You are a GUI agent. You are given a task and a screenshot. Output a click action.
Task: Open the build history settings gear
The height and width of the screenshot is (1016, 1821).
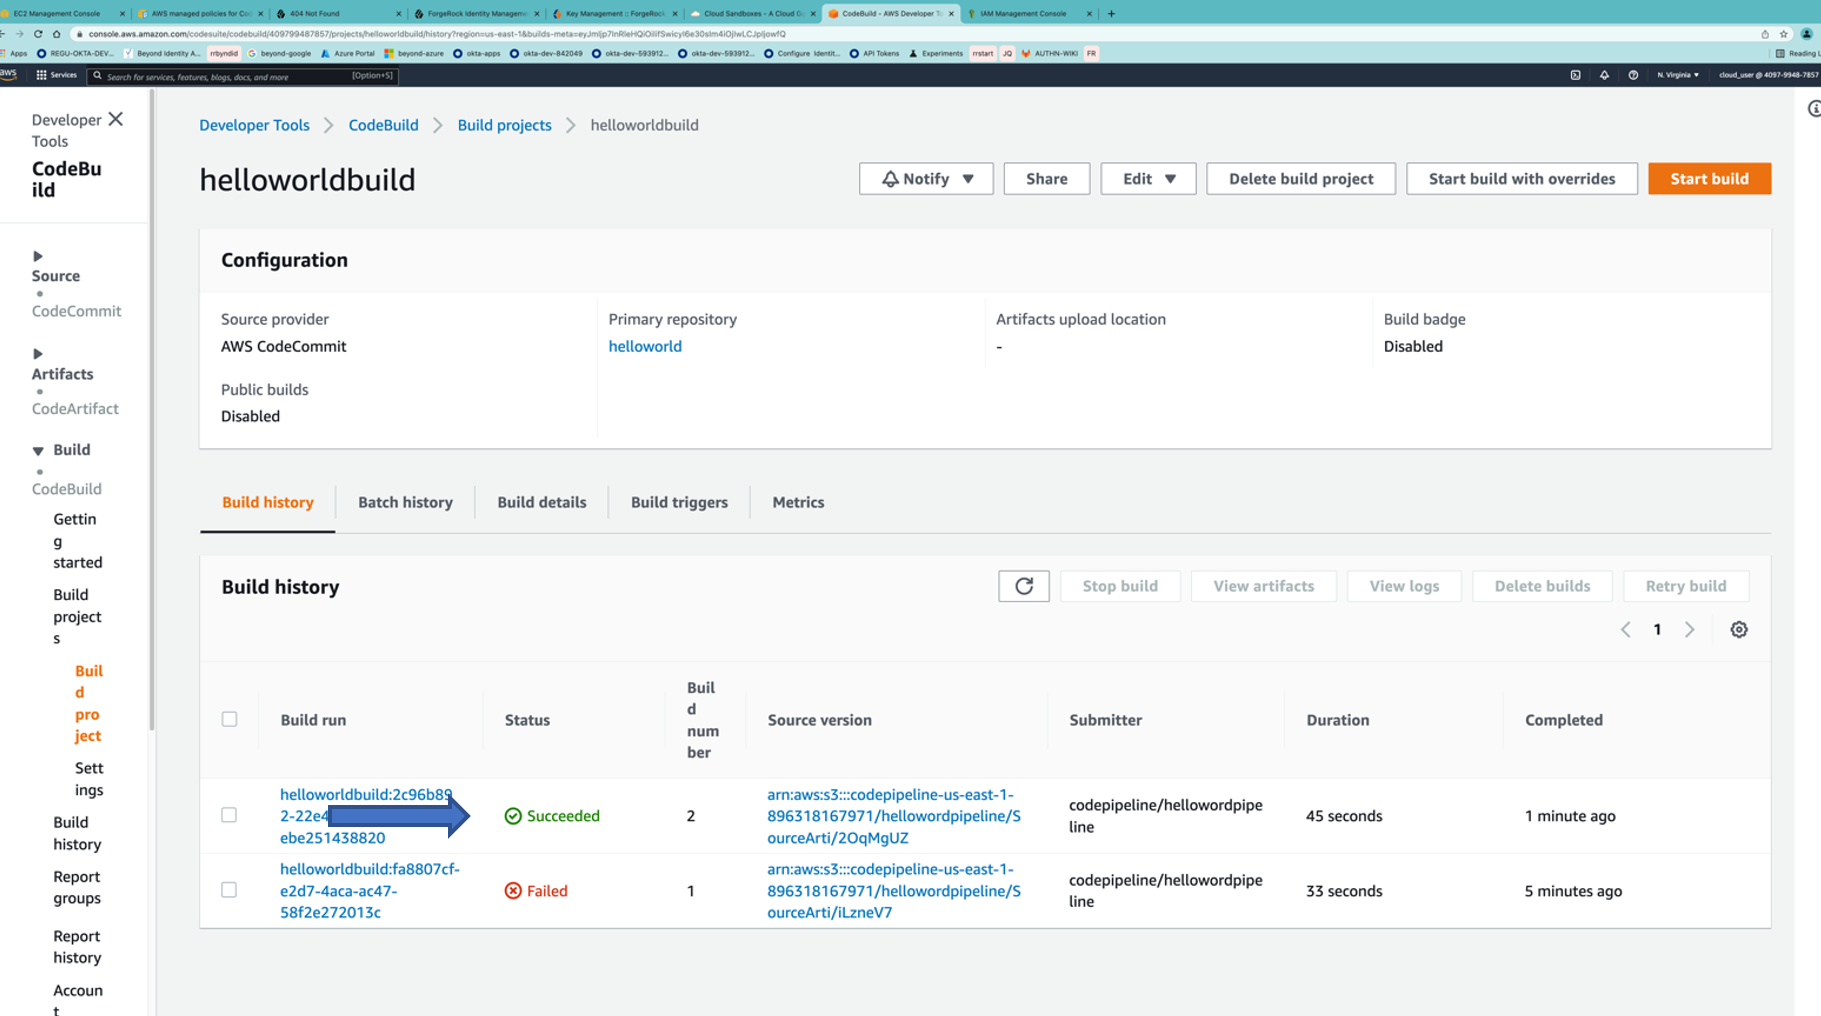(1738, 630)
